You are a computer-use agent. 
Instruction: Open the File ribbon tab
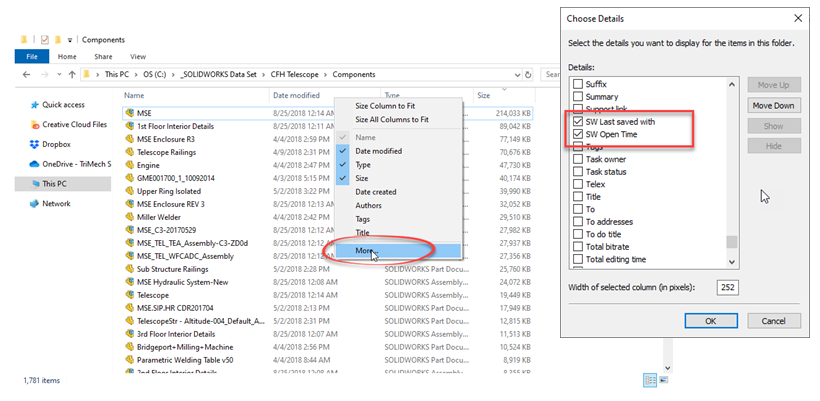[x=32, y=56]
